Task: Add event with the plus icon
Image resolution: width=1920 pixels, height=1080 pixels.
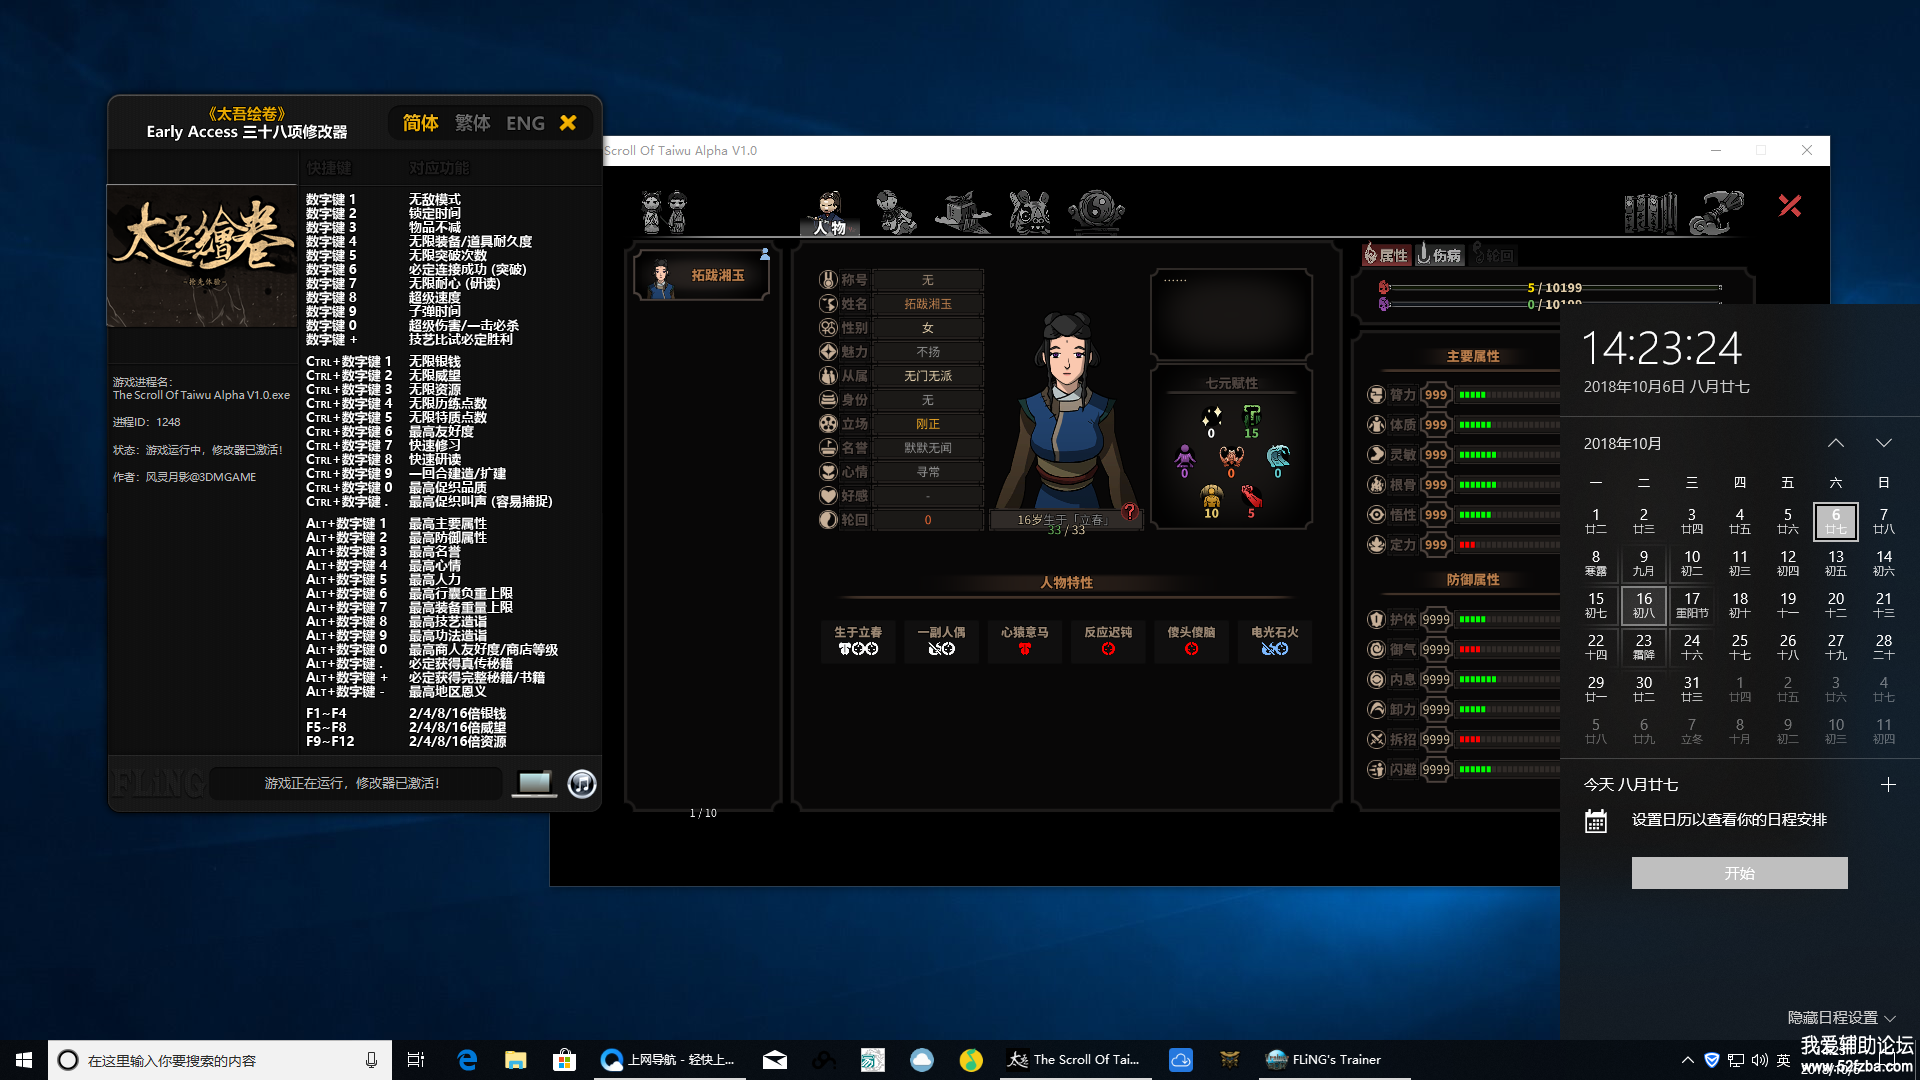Action: coord(1888,785)
